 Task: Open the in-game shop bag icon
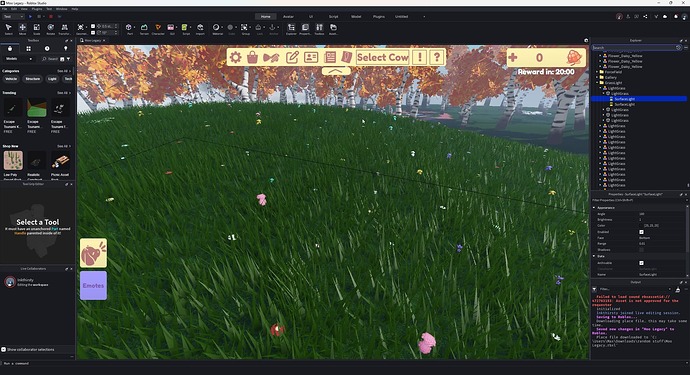[x=252, y=57]
